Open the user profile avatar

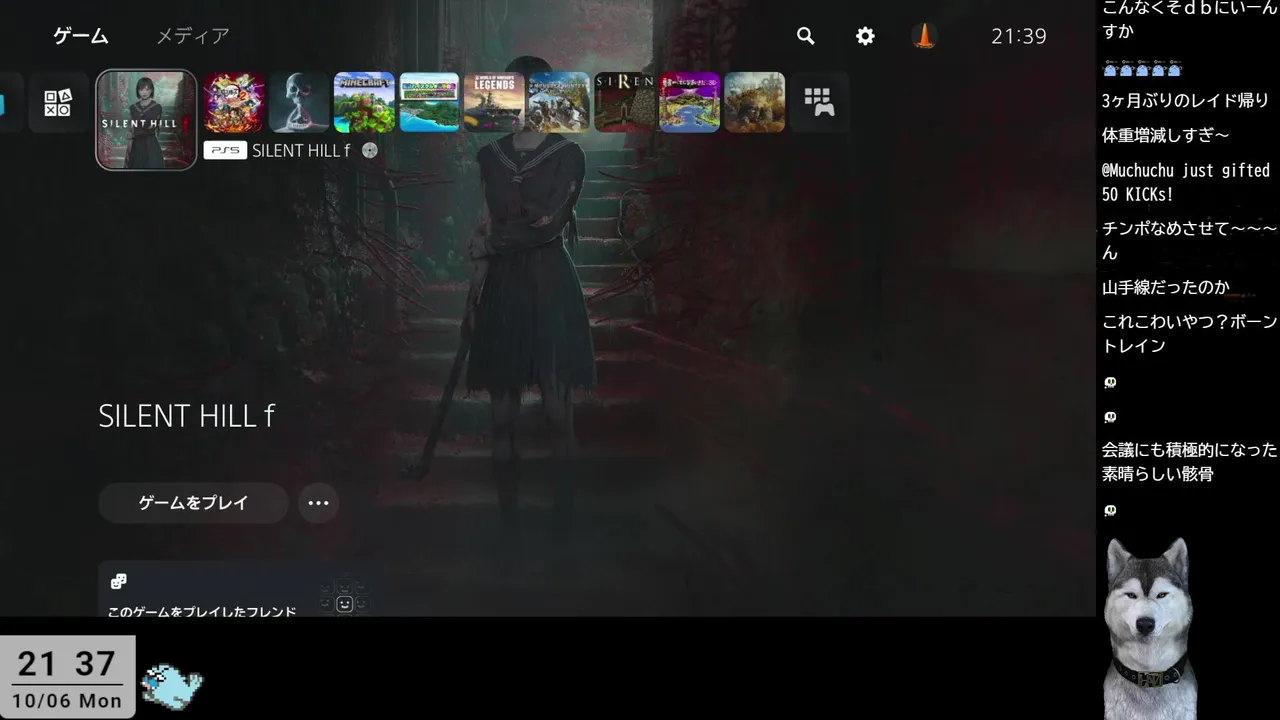[924, 36]
